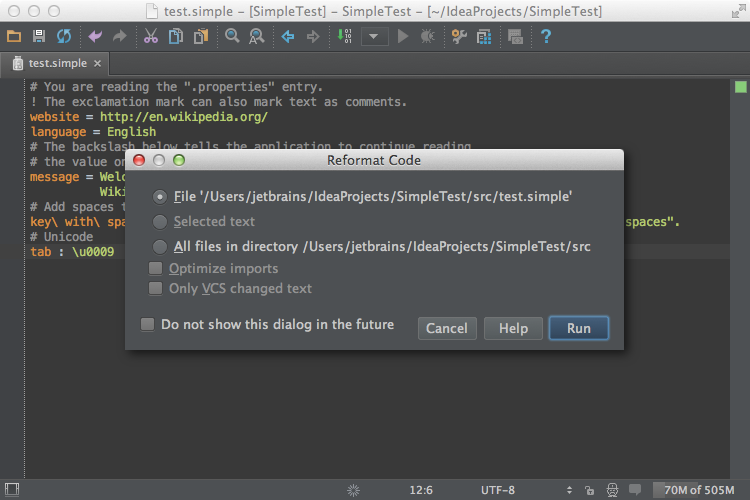
Task: Click the Debug bug icon
Action: click(428, 37)
